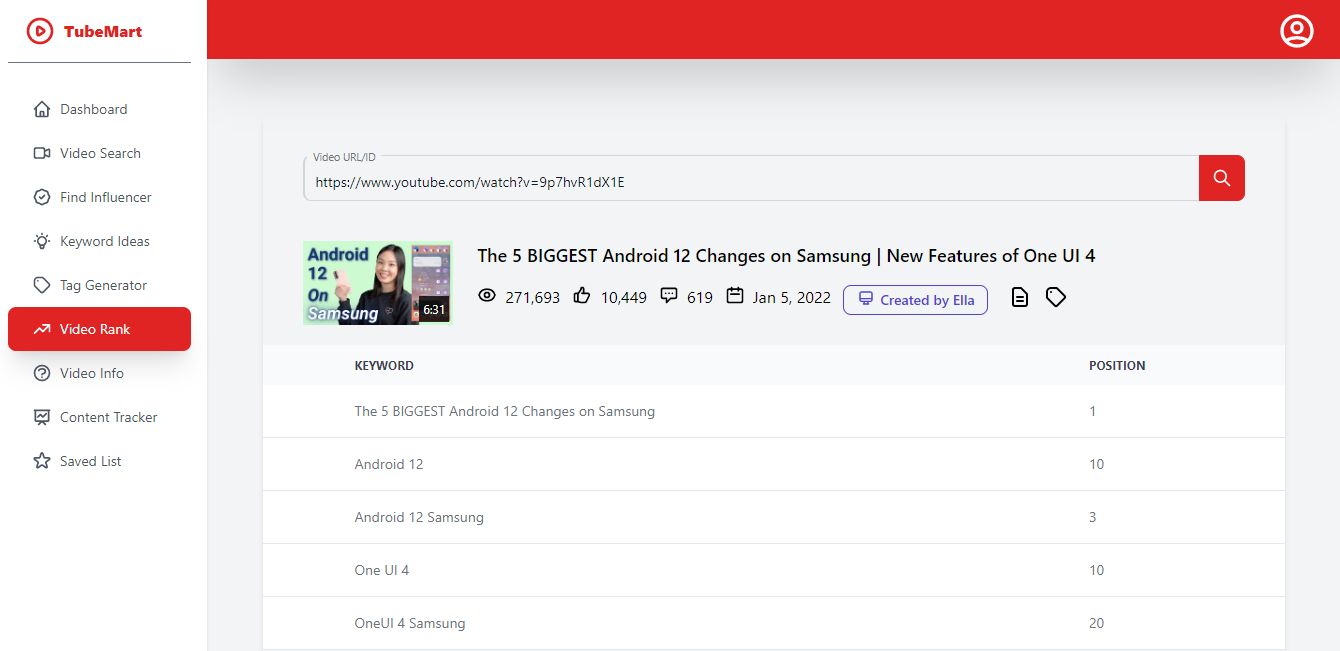Select 'The 5 BIGGEST Android 12 Changes' keyword row

pos(773,411)
